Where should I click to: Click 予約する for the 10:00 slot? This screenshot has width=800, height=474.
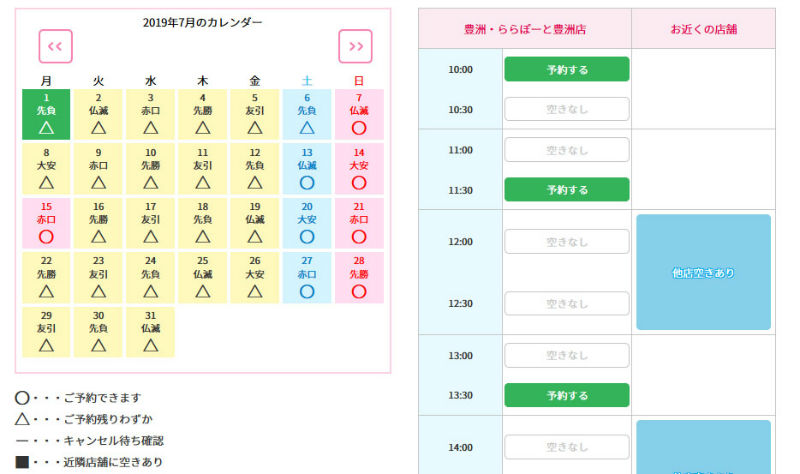pyautogui.click(x=566, y=69)
